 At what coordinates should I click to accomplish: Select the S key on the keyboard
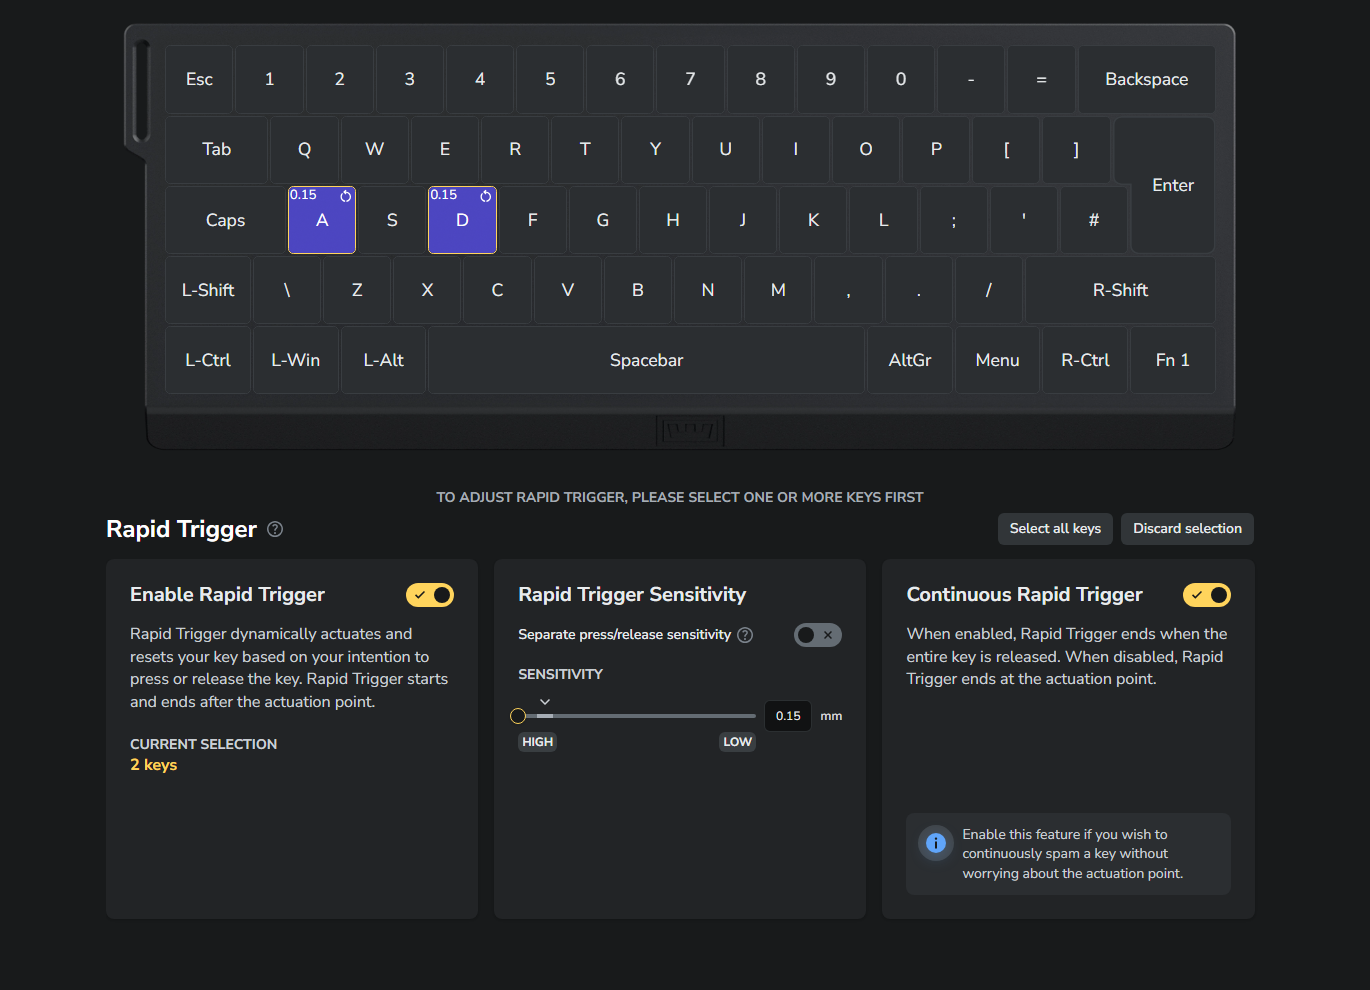click(392, 220)
